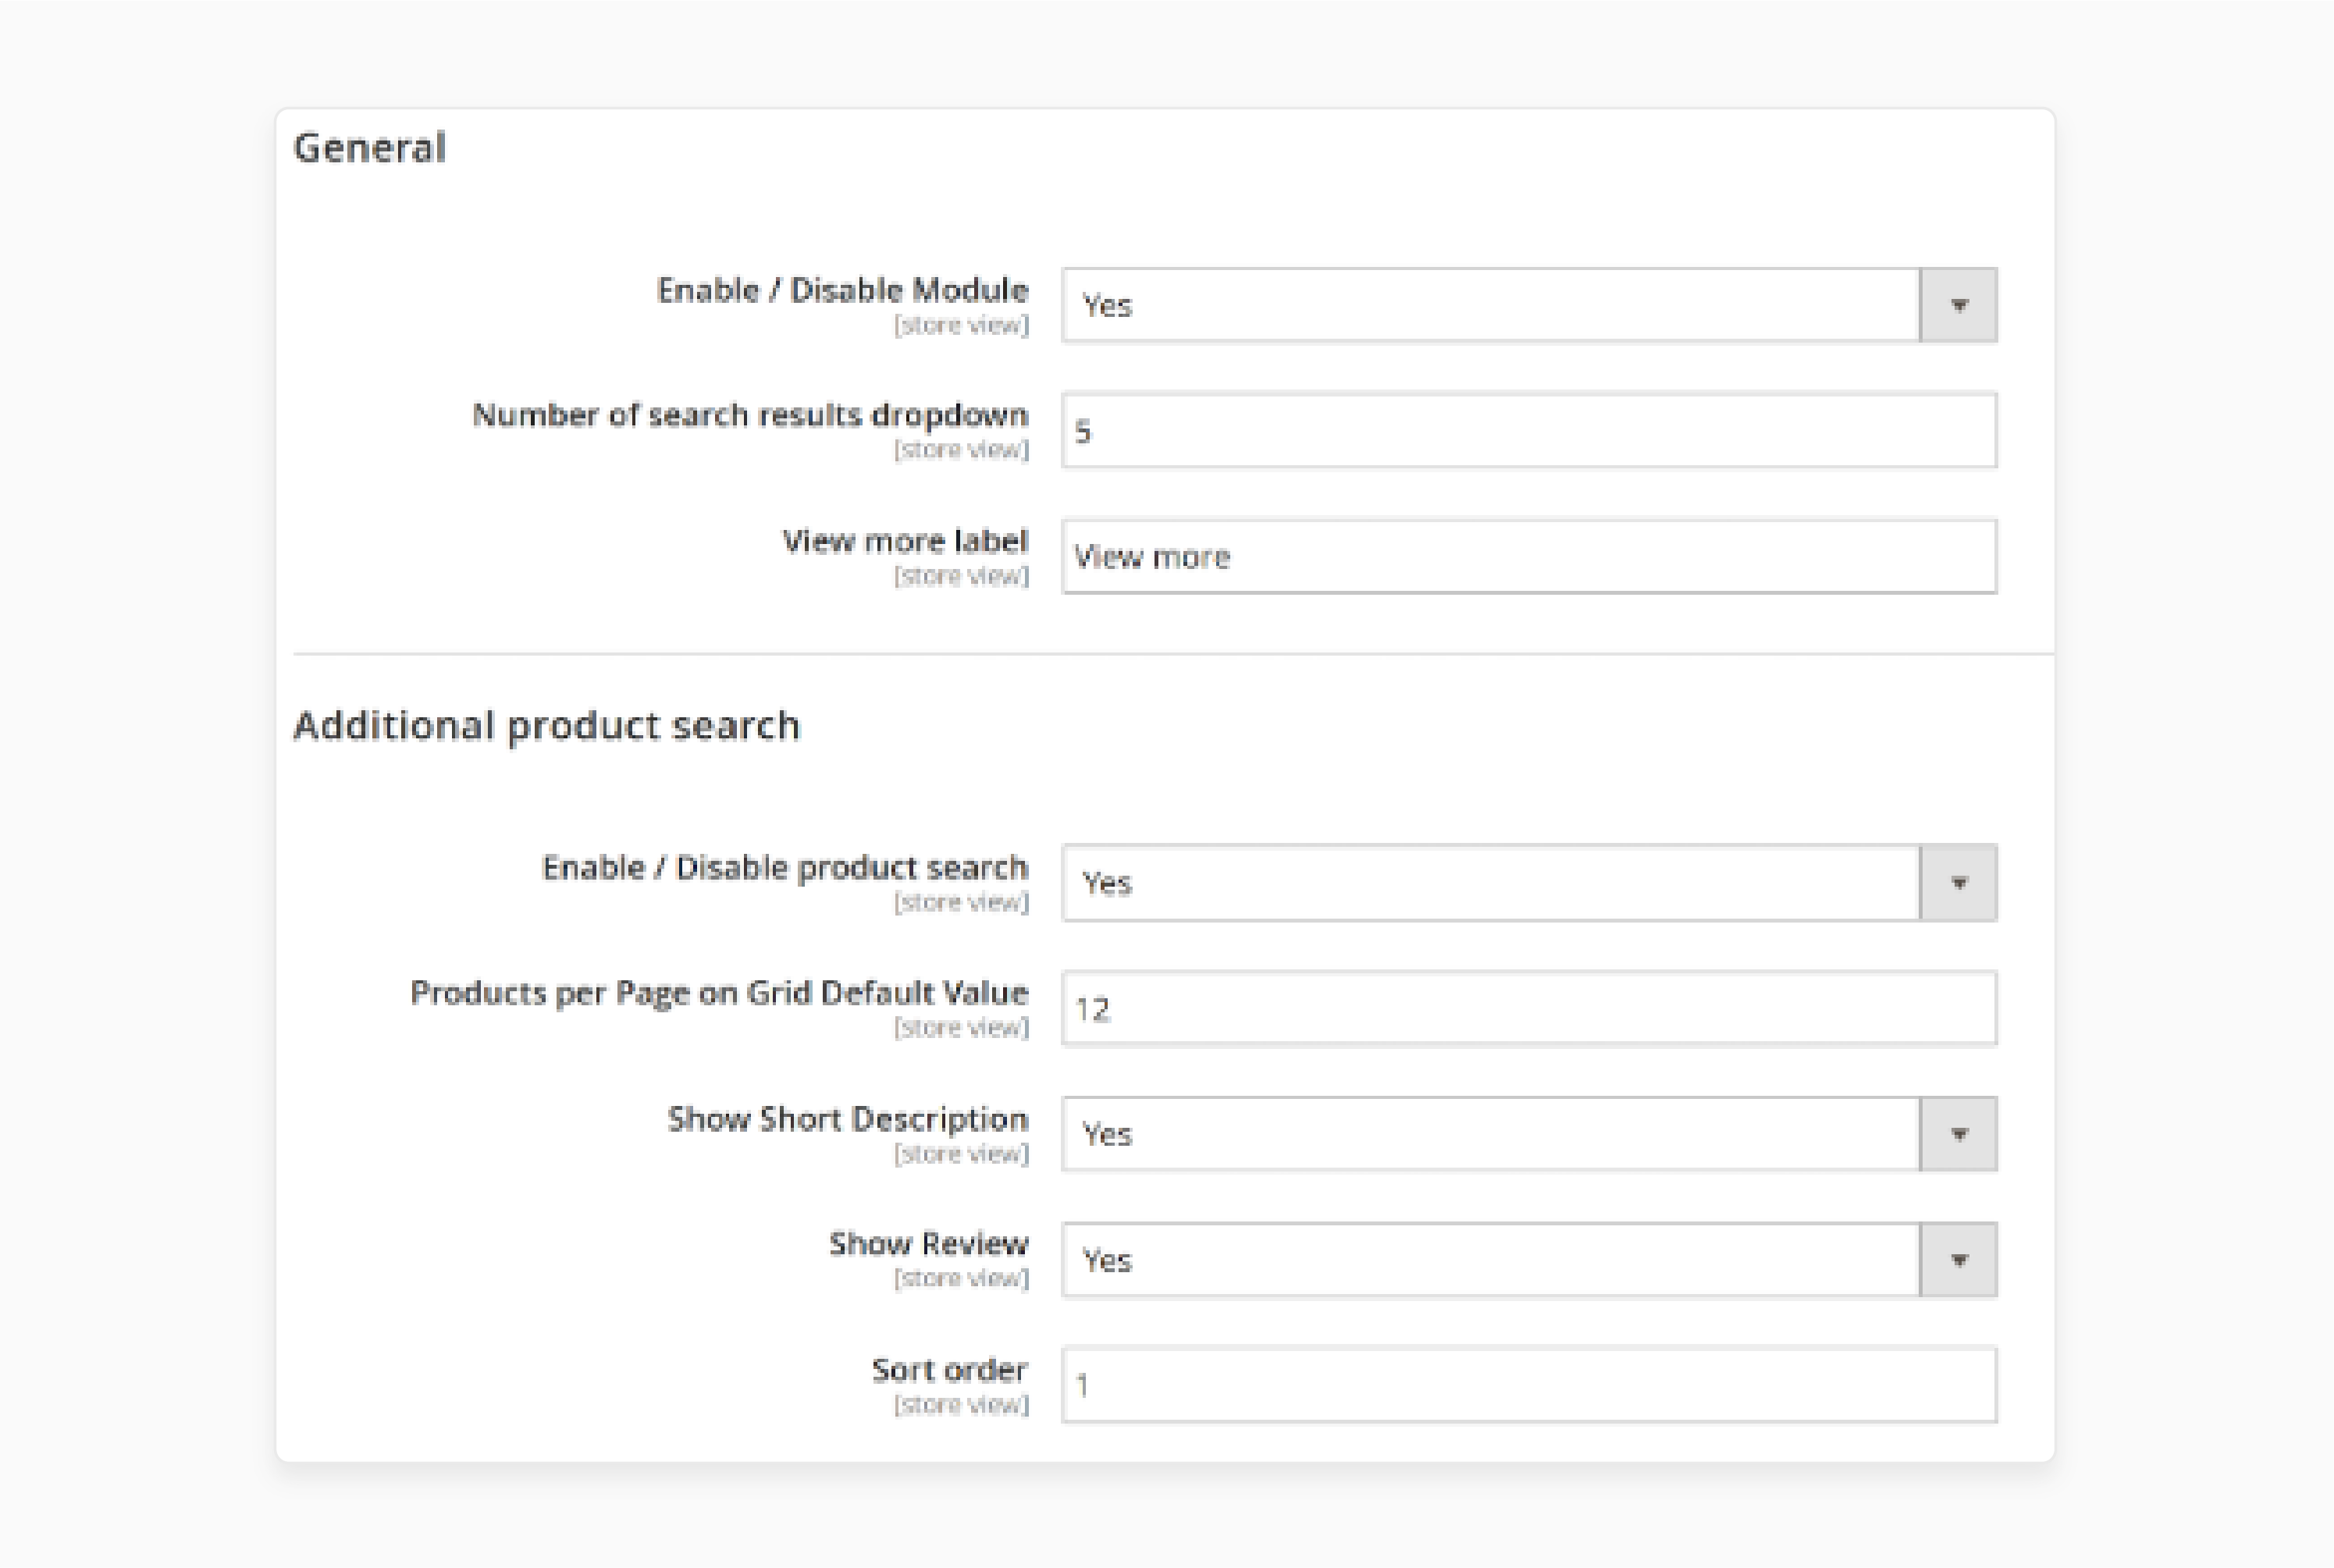
Task: Open the Show Short Description dropdown
Action: pyautogui.click(x=1529, y=1134)
